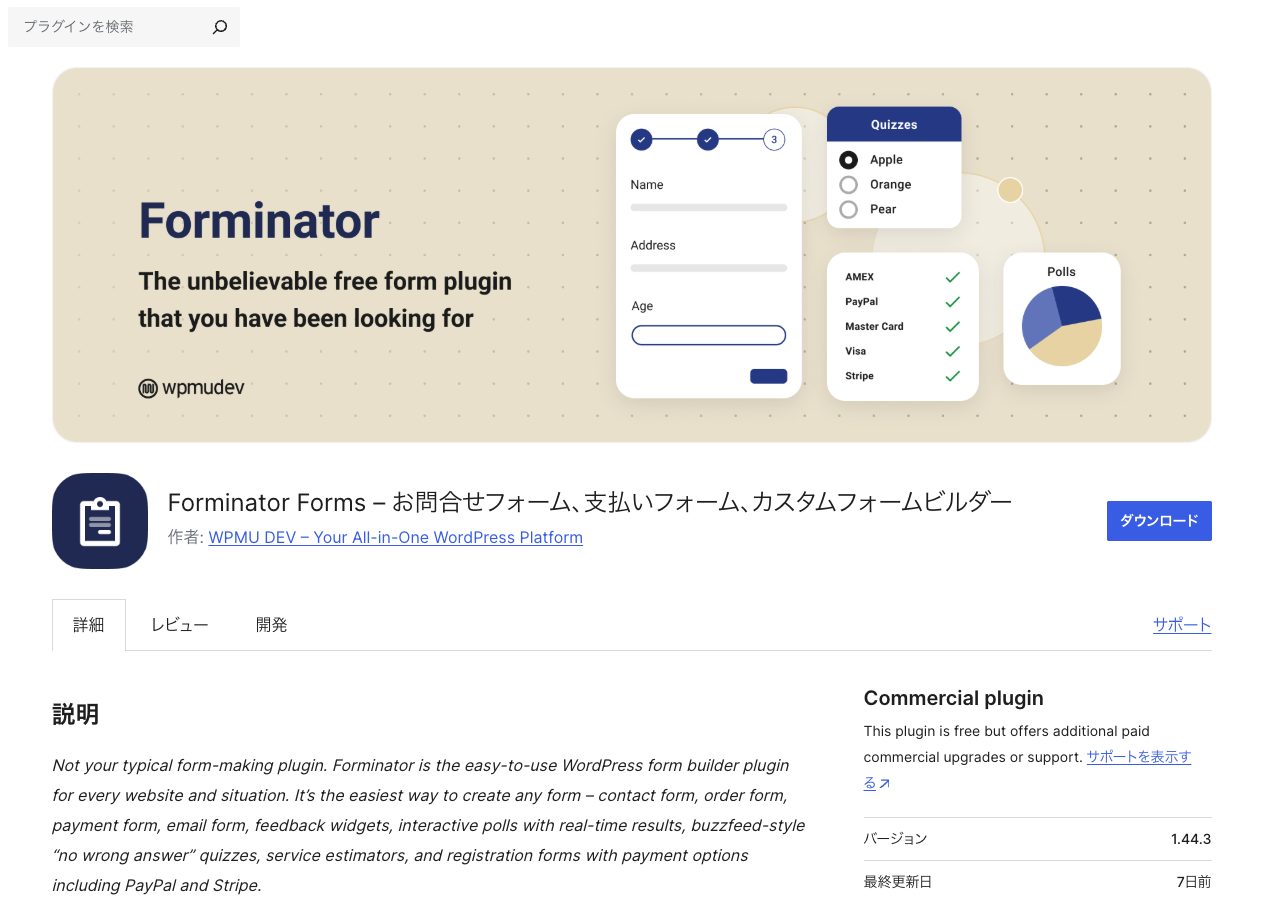The image size is (1280, 897).
Task: Click the 最終更新日 value 7日前
Action: 1194,882
